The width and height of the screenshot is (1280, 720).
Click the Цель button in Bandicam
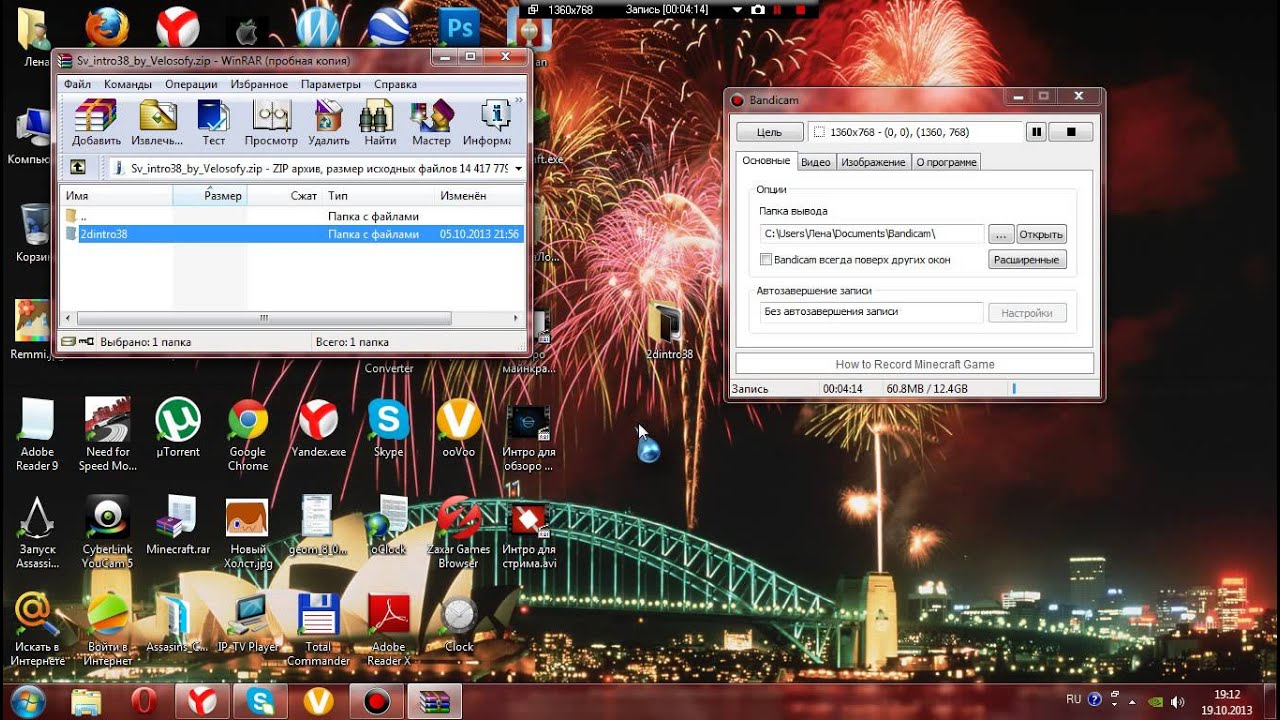click(769, 132)
